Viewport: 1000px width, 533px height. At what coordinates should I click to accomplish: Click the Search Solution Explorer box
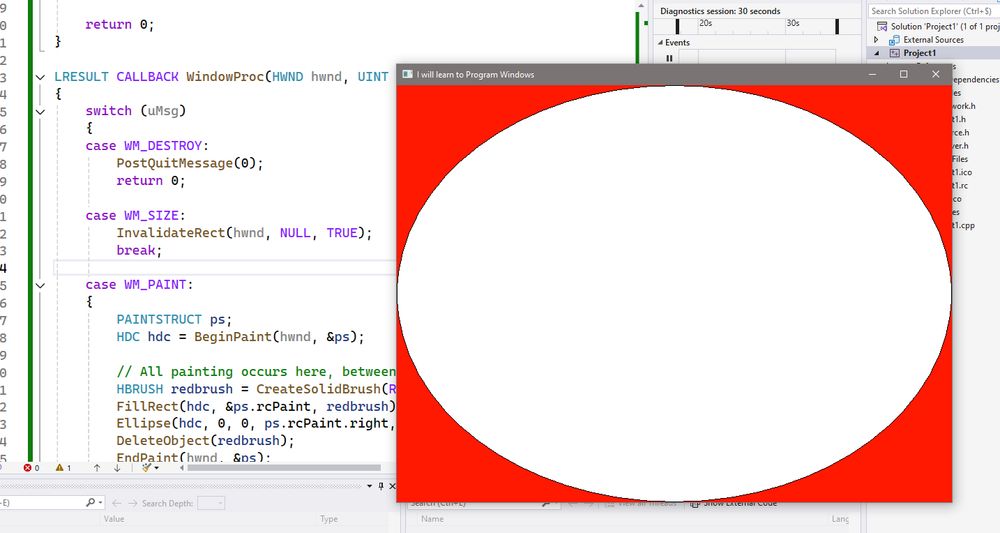(934, 11)
